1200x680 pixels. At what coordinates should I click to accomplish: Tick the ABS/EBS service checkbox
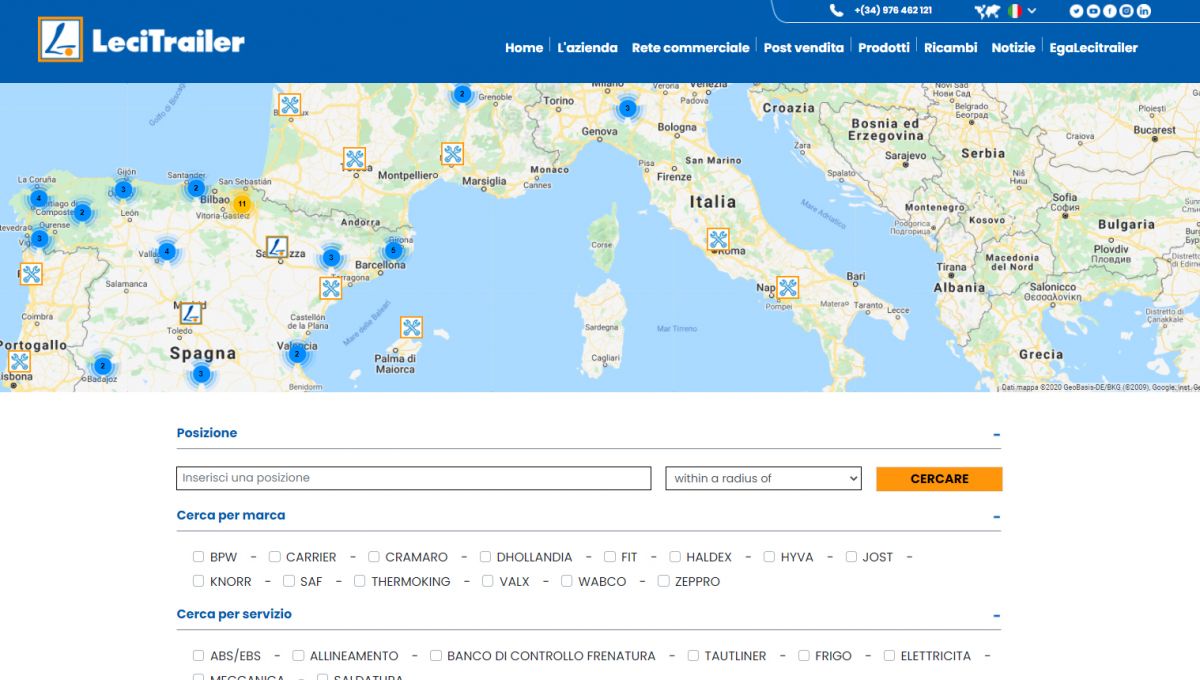click(199, 656)
